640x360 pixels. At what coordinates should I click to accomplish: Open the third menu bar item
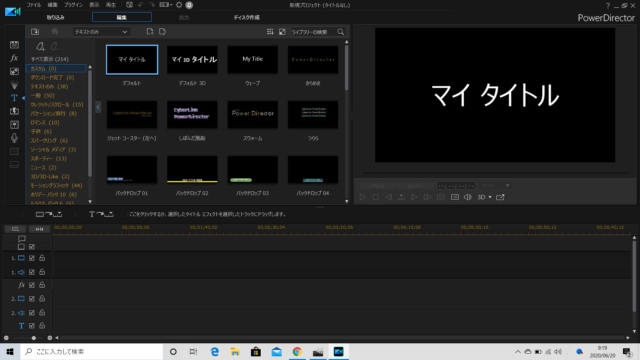(73, 5)
